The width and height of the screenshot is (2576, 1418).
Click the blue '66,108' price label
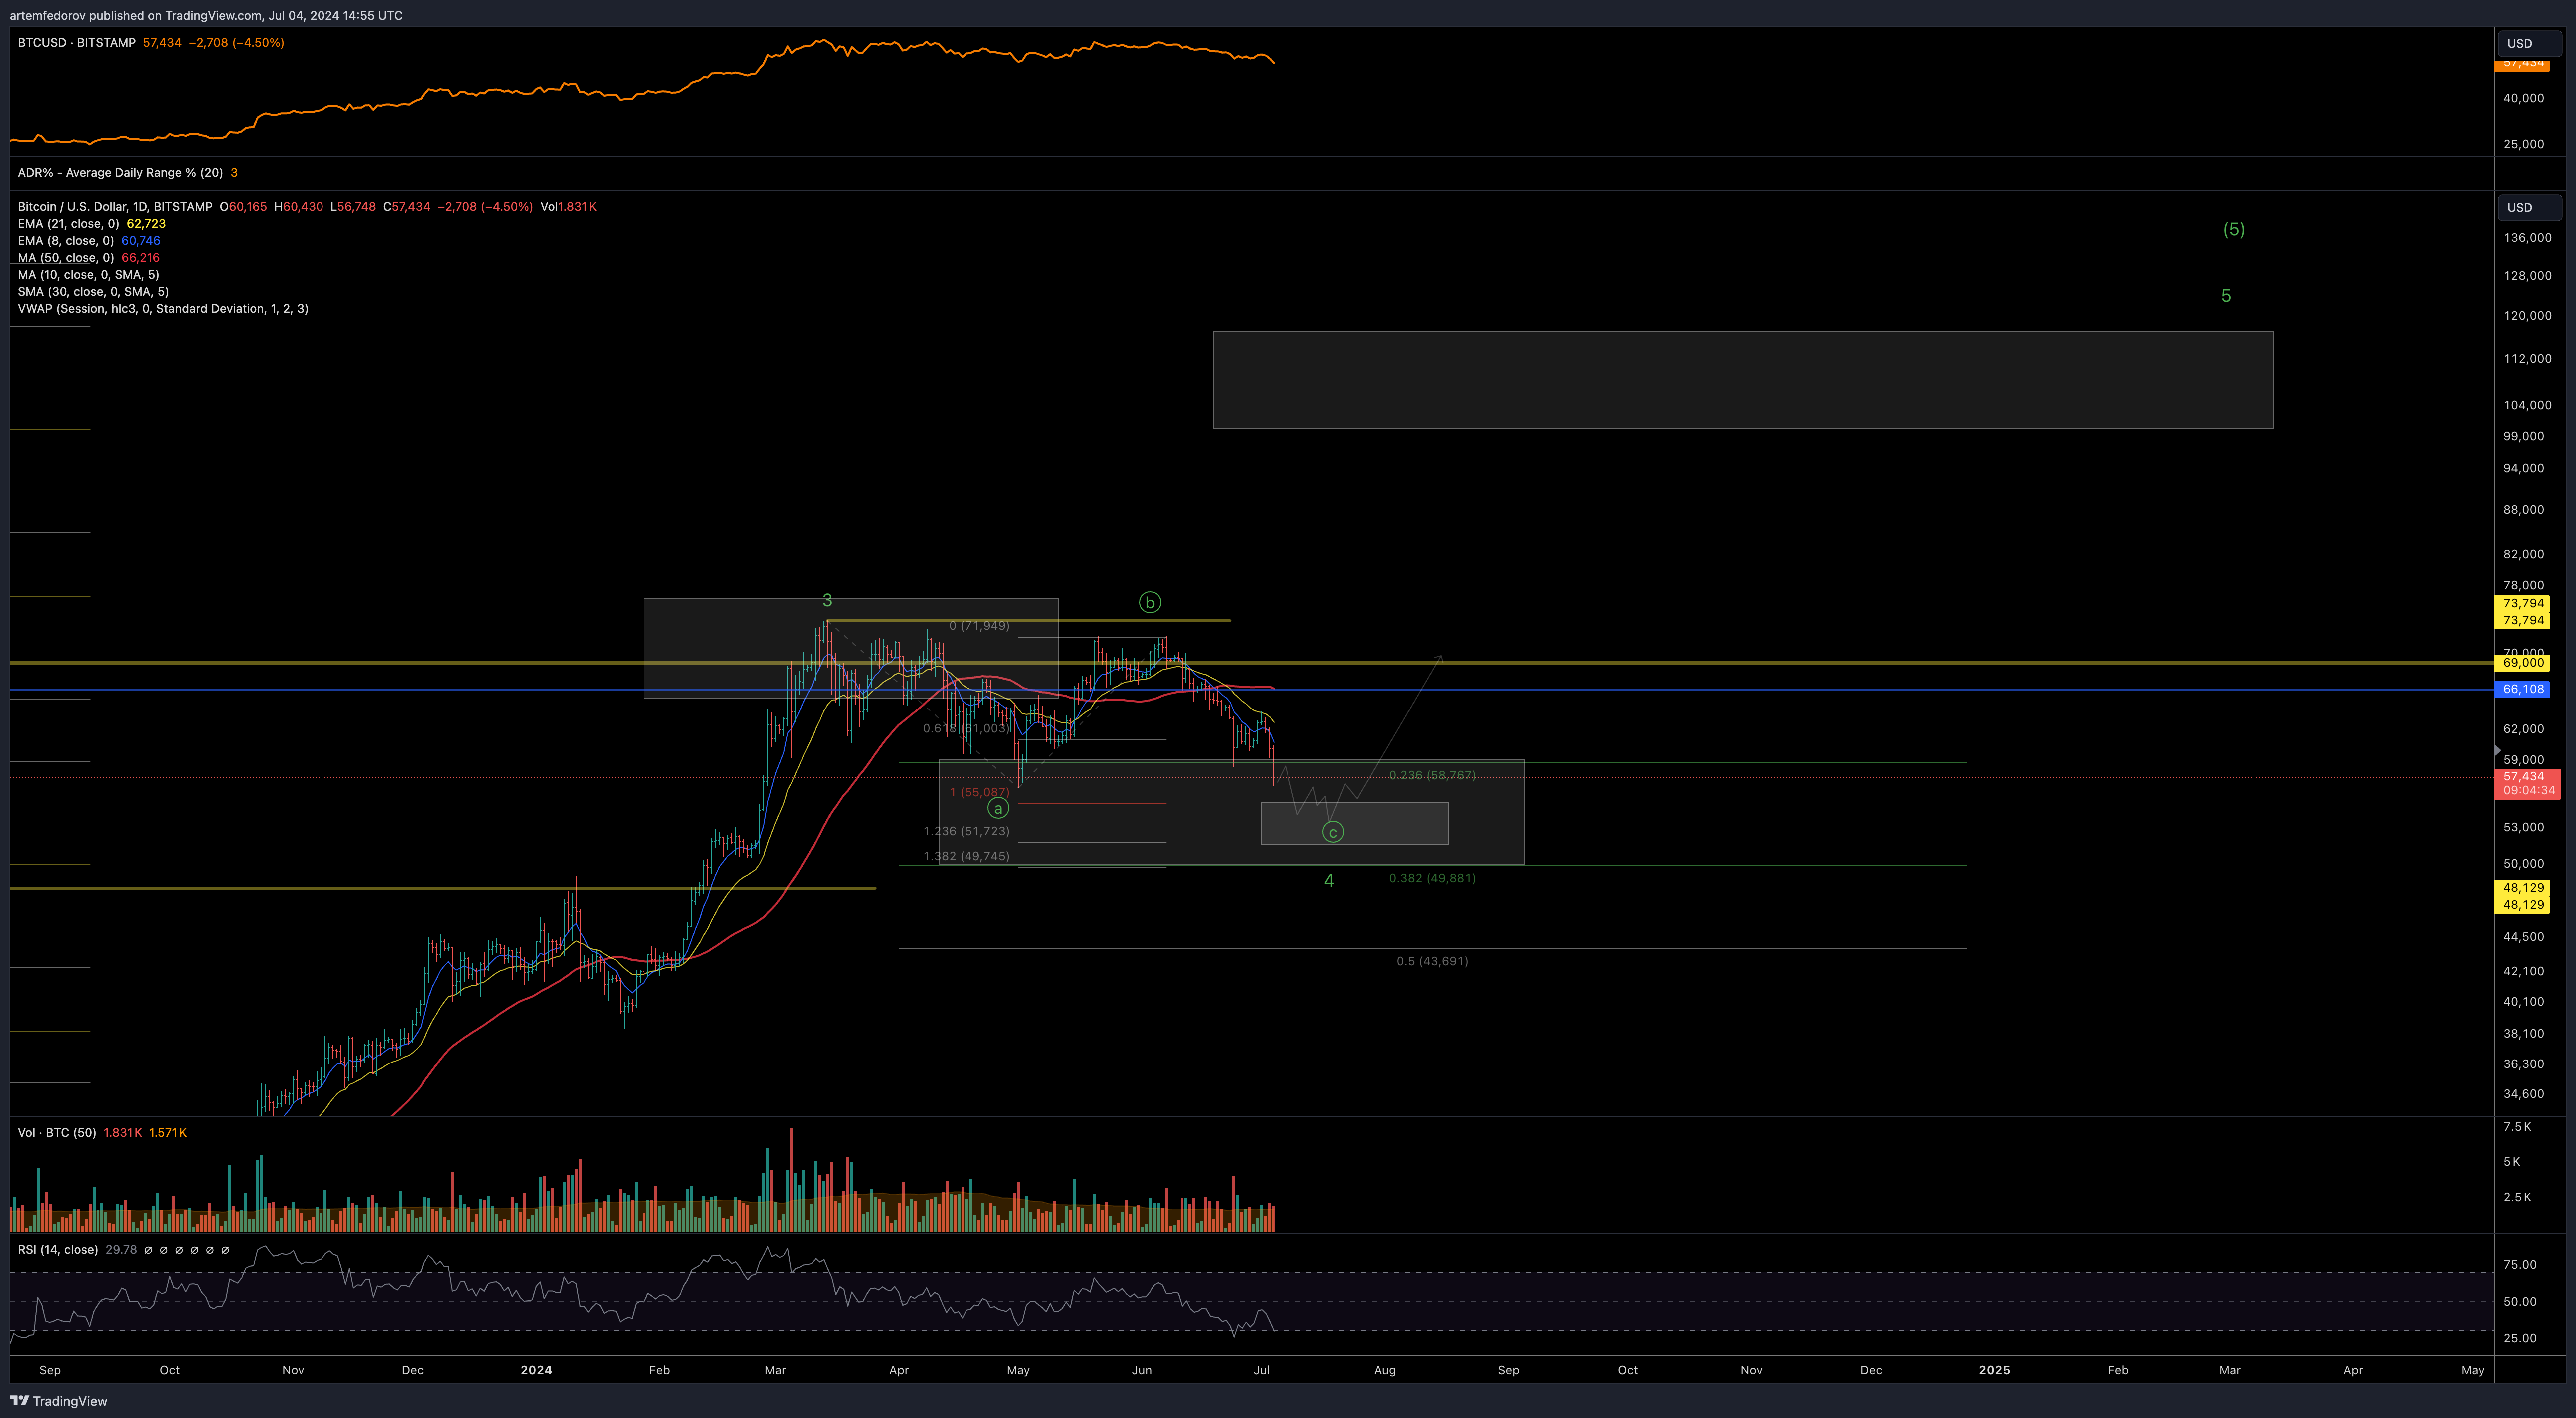[2523, 689]
